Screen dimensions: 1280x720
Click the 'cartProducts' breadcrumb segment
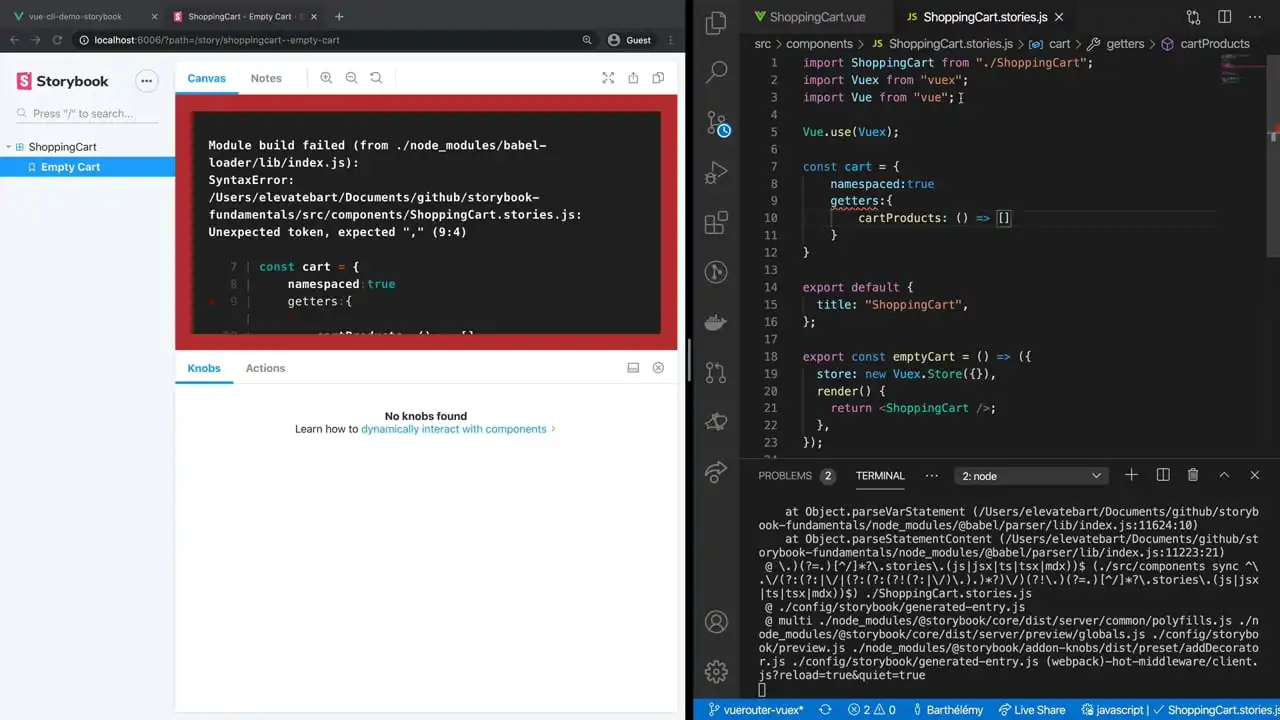[x=1215, y=44]
